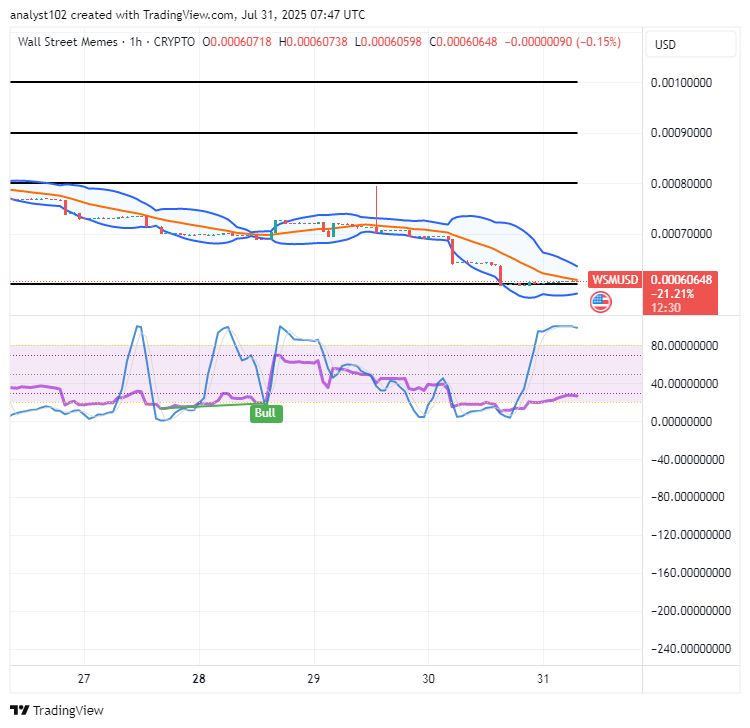This screenshot has width=750, height=728.
Task: Click the 0.00000000 oscillator axis label
Action: pos(681,422)
